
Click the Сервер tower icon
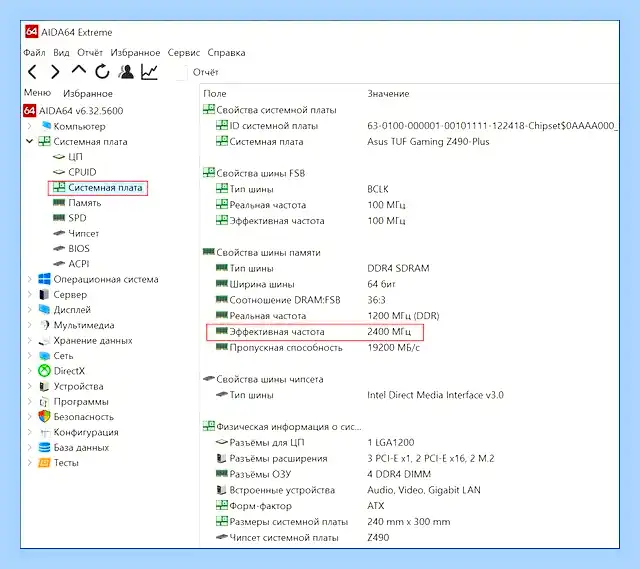pos(44,294)
